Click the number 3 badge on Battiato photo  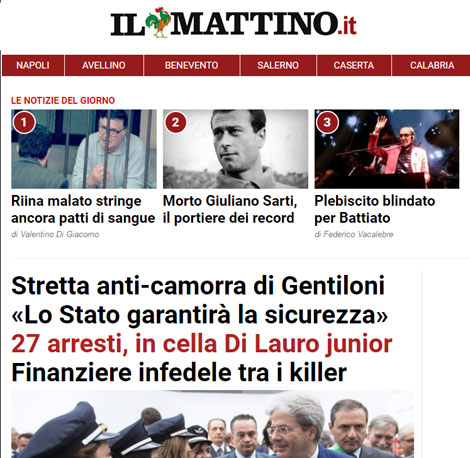[x=327, y=122]
